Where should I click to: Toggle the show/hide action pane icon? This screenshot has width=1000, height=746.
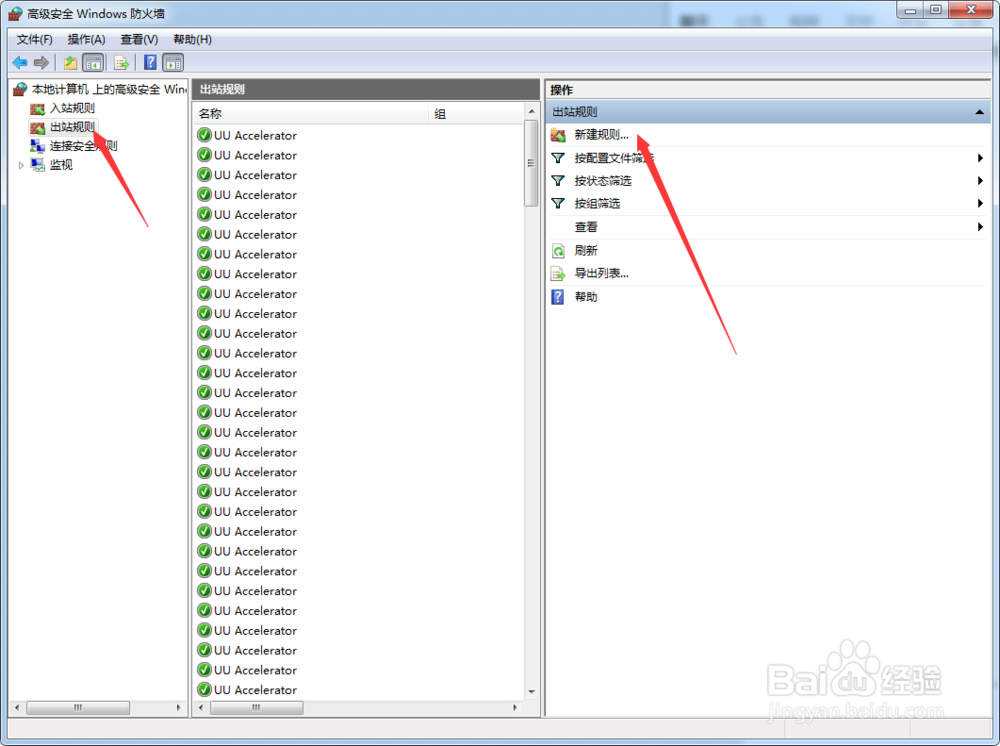pos(173,62)
